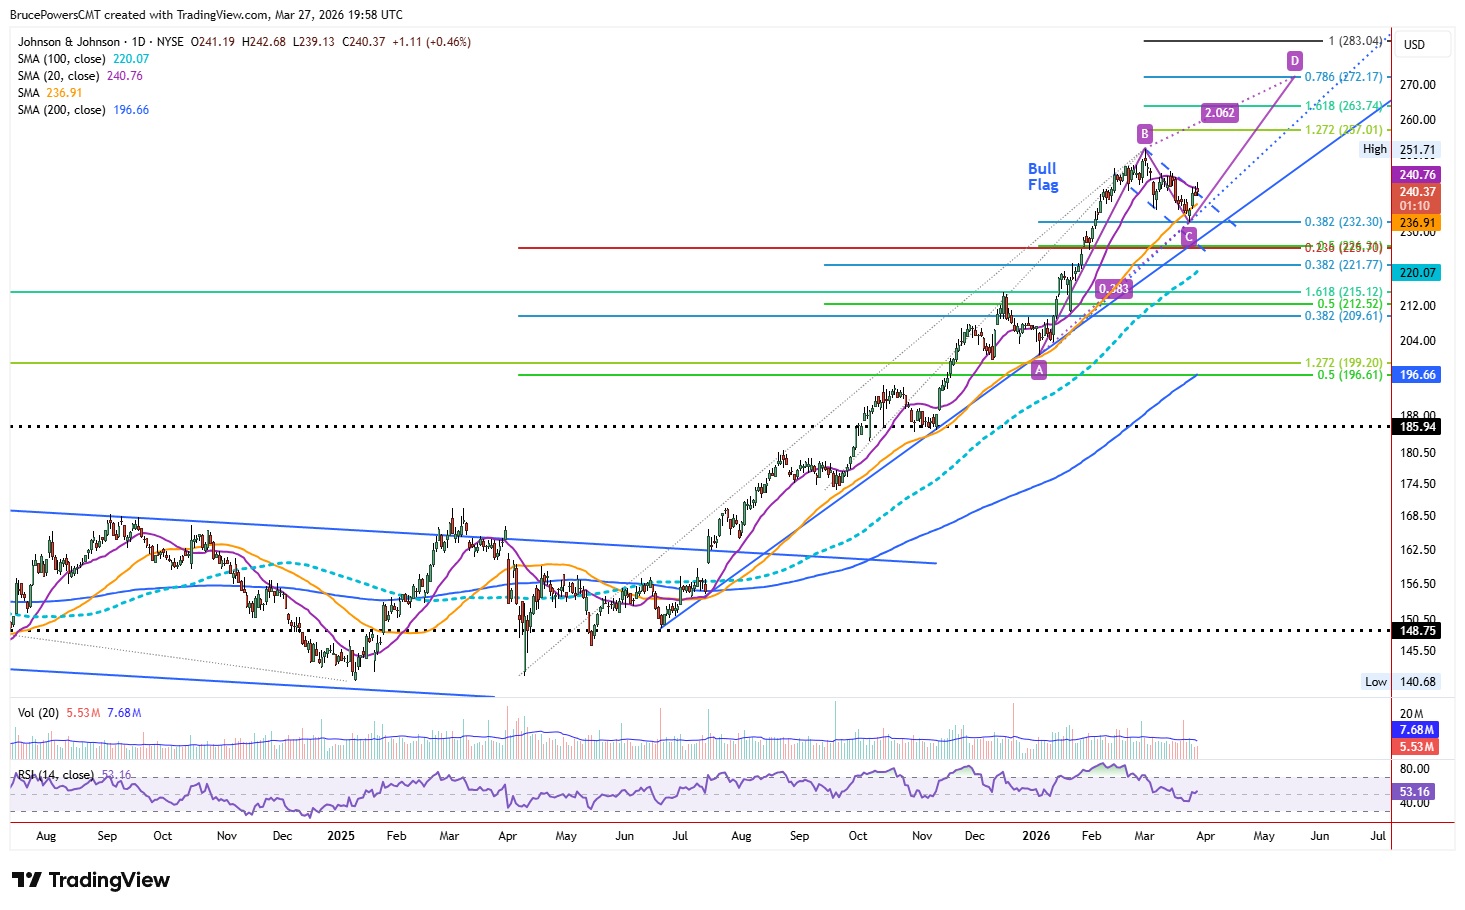Click the 1 (283.04) Fibonacci label
Viewport: 1465px width, 910px height.
pyautogui.click(x=1355, y=41)
